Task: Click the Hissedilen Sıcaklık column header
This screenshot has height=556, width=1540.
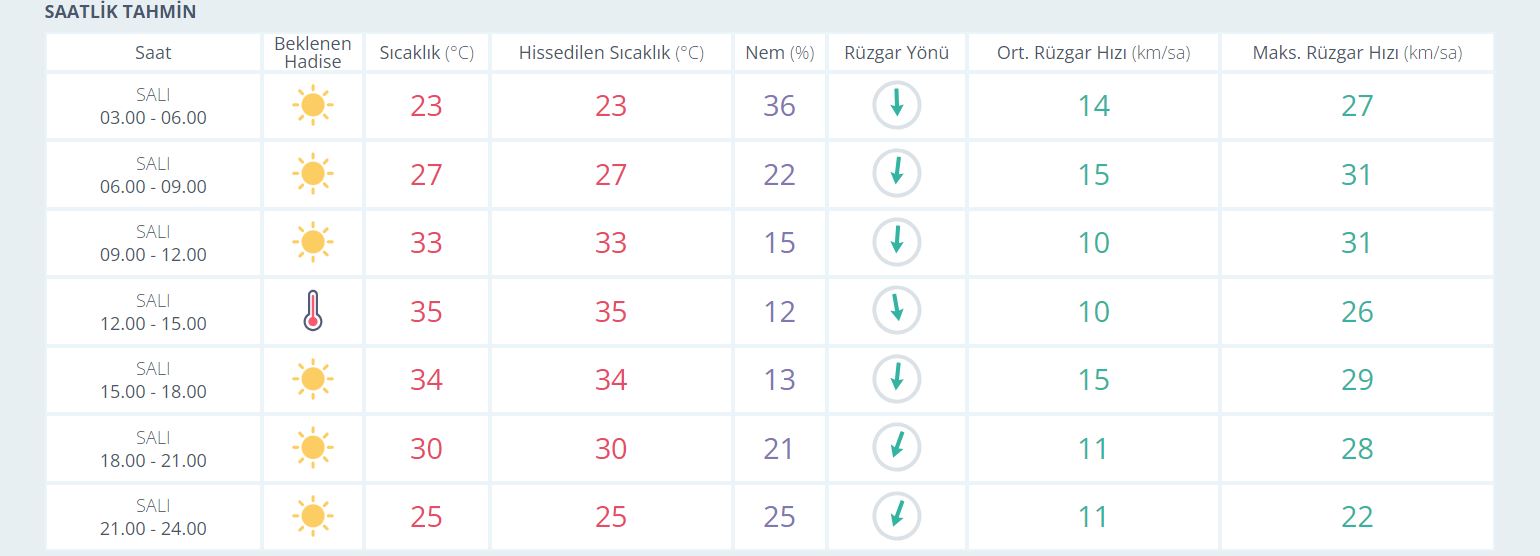Action: [x=611, y=53]
